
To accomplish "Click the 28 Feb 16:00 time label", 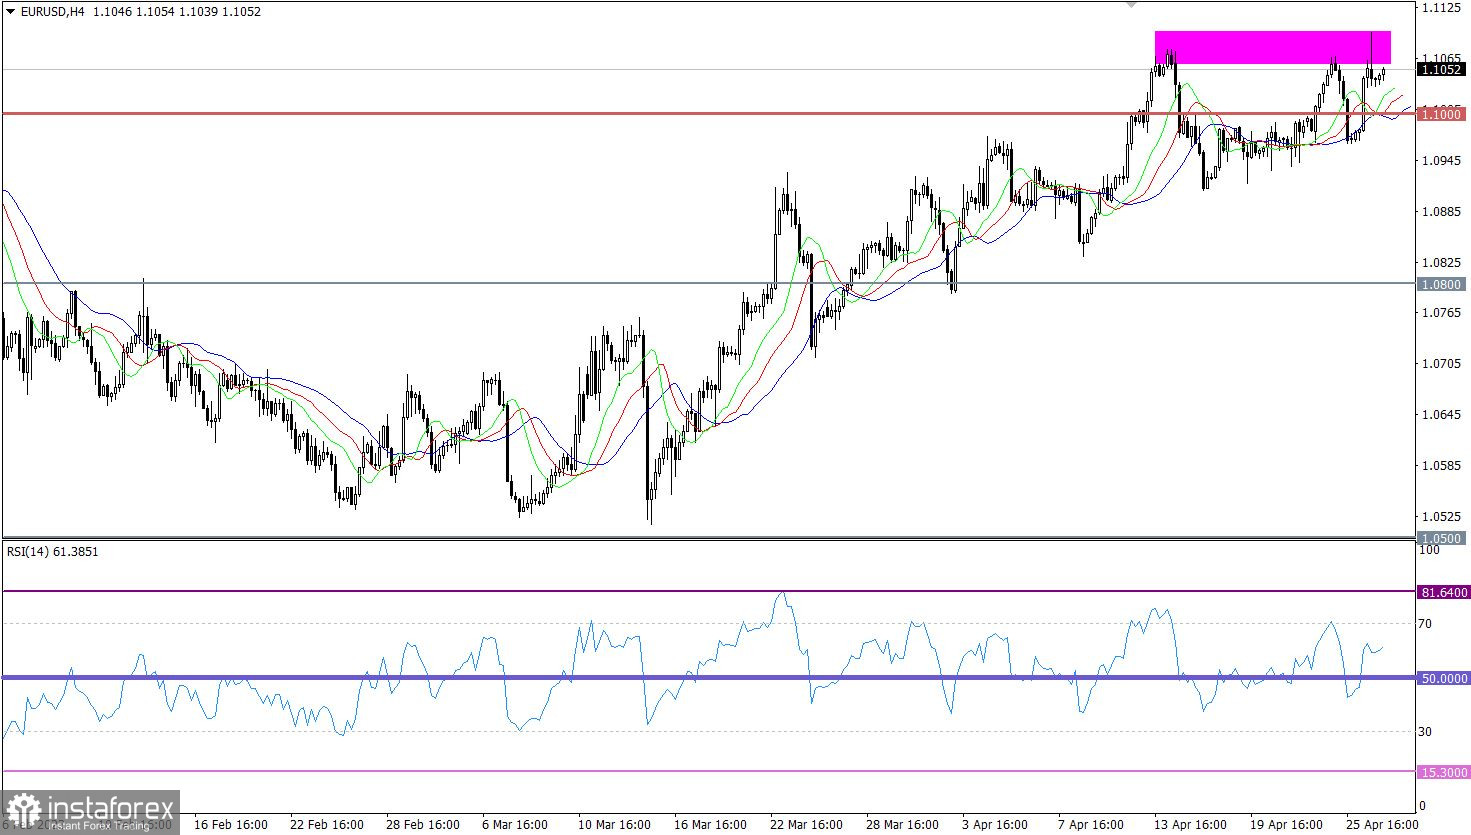I will tap(423, 825).
